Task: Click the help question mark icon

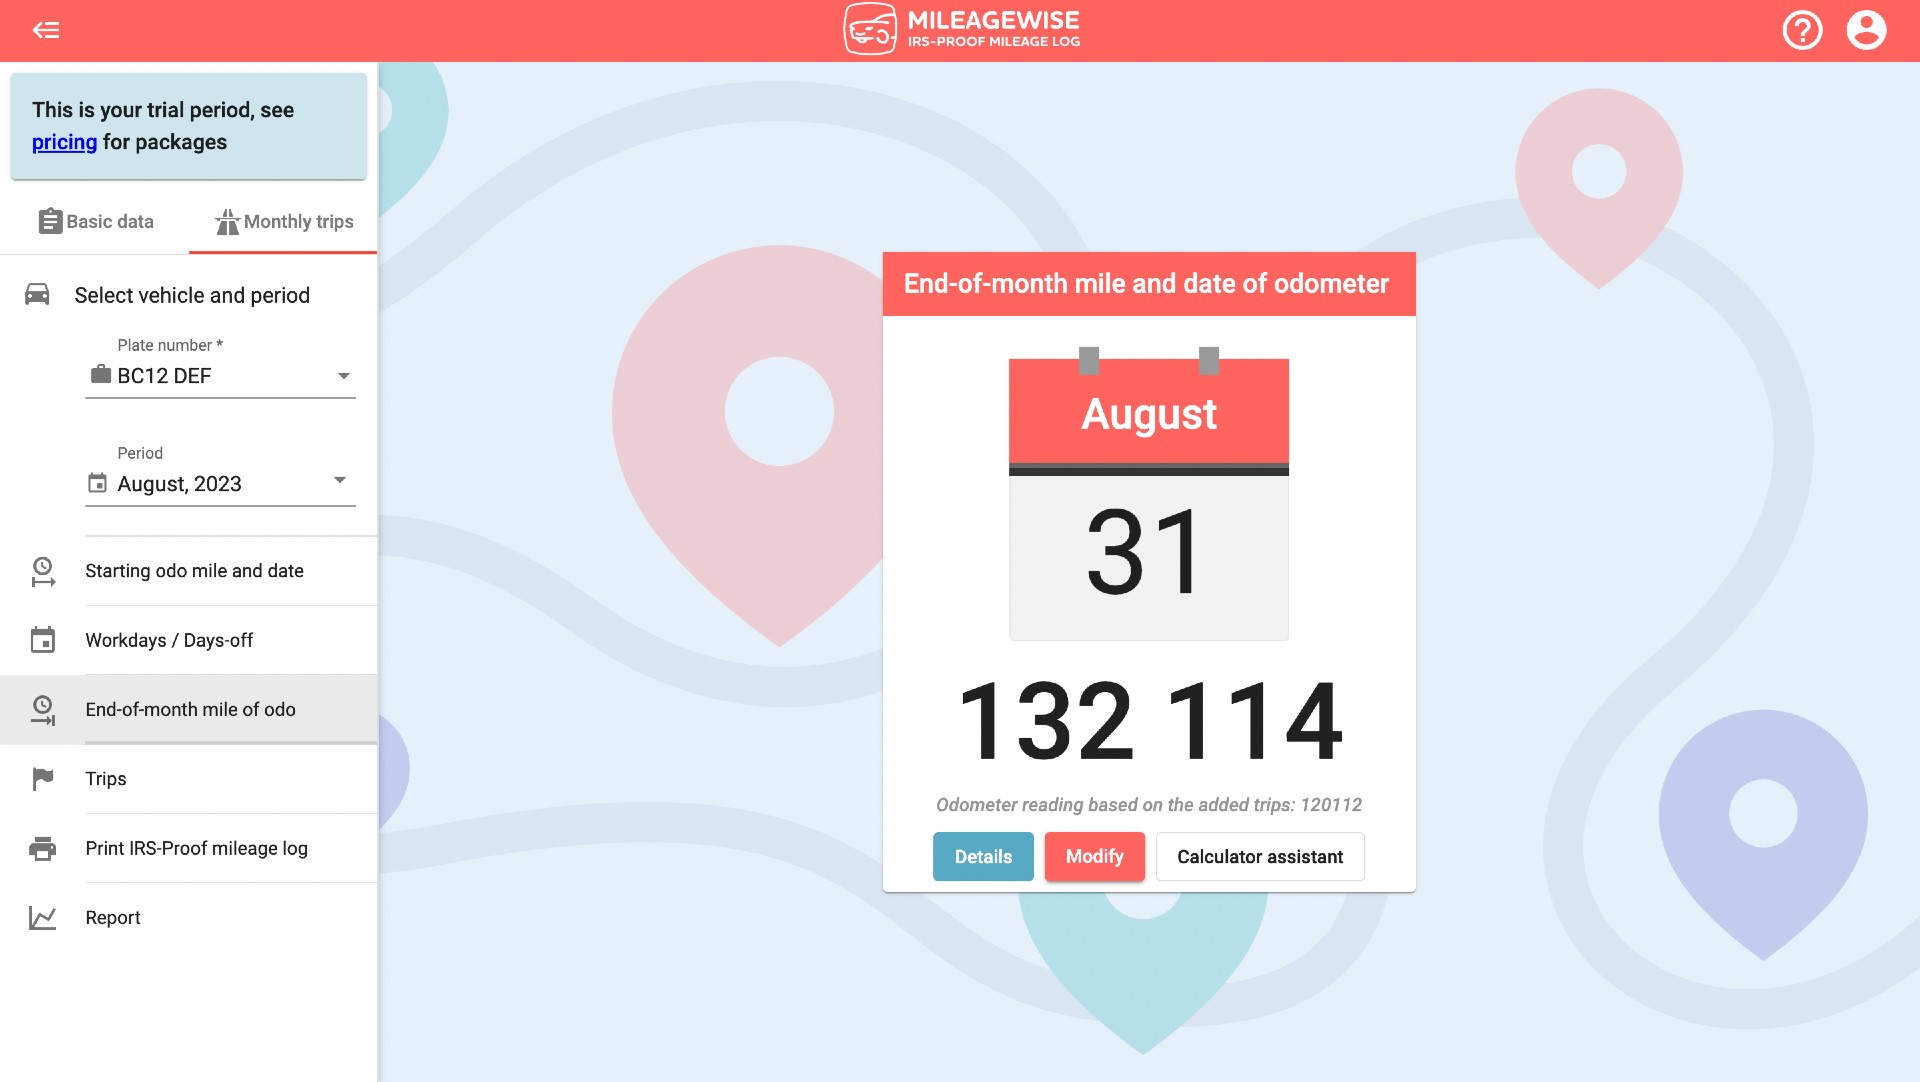Action: coord(1801,30)
